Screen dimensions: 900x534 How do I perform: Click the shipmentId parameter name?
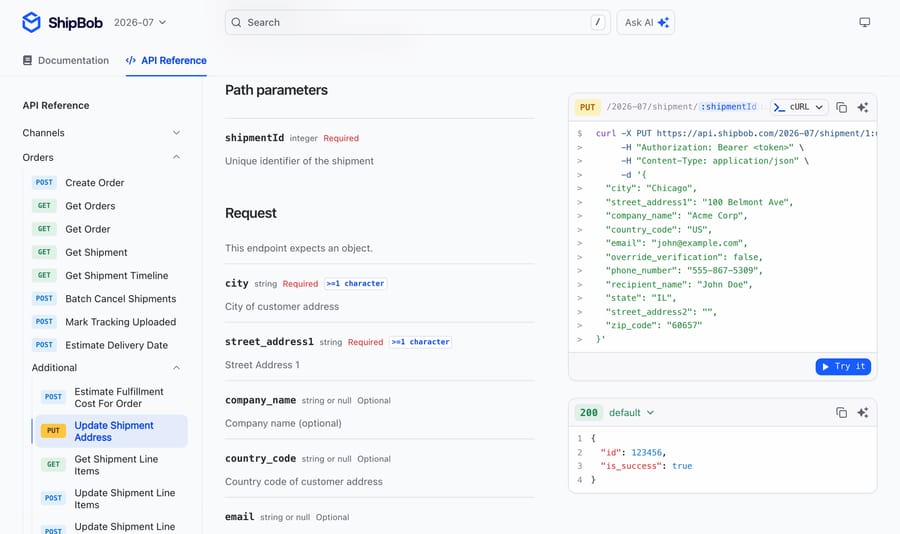pyautogui.click(x=254, y=138)
